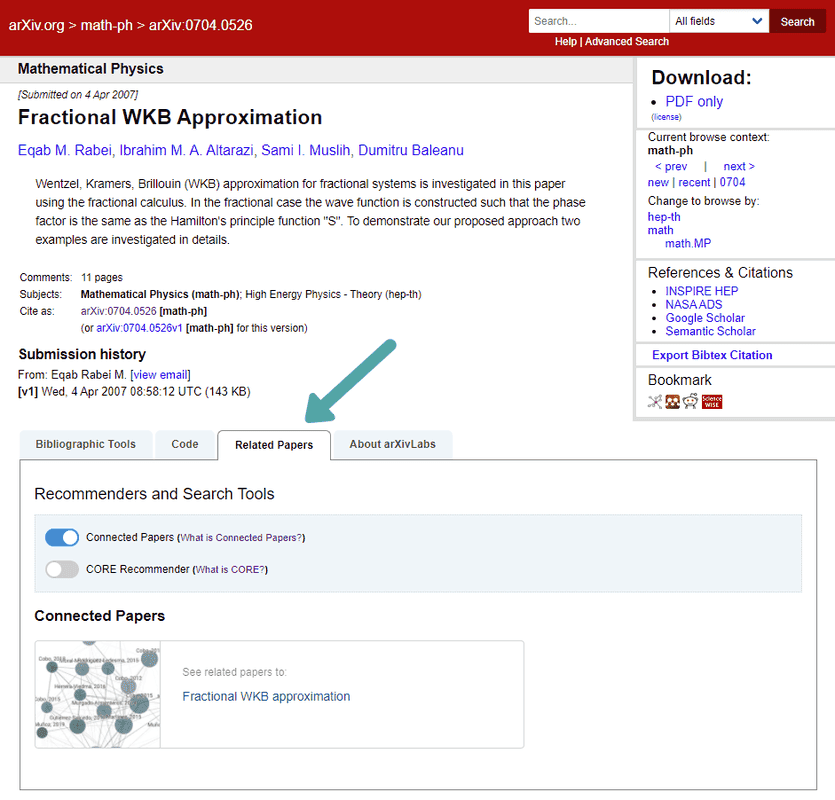835x800 pixels.
Task: Bookmark on CiteULike icon
Action: [x=654, y=402]
